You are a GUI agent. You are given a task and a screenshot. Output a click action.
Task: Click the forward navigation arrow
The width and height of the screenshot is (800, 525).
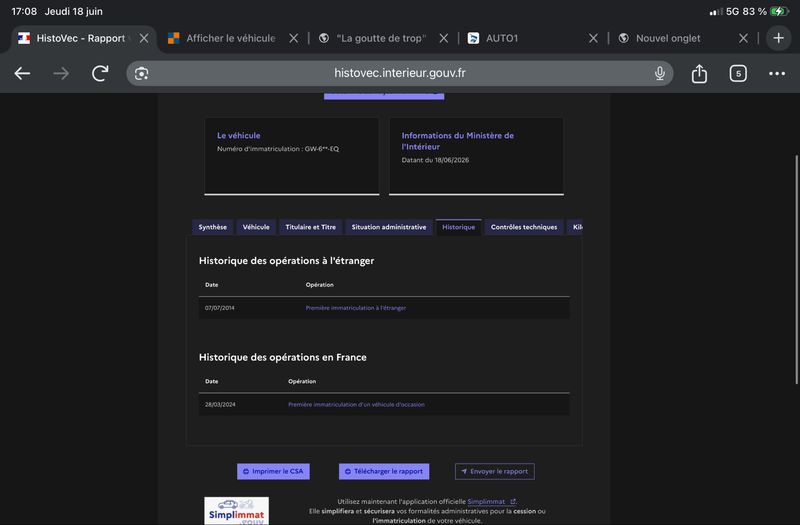point(61,73)
